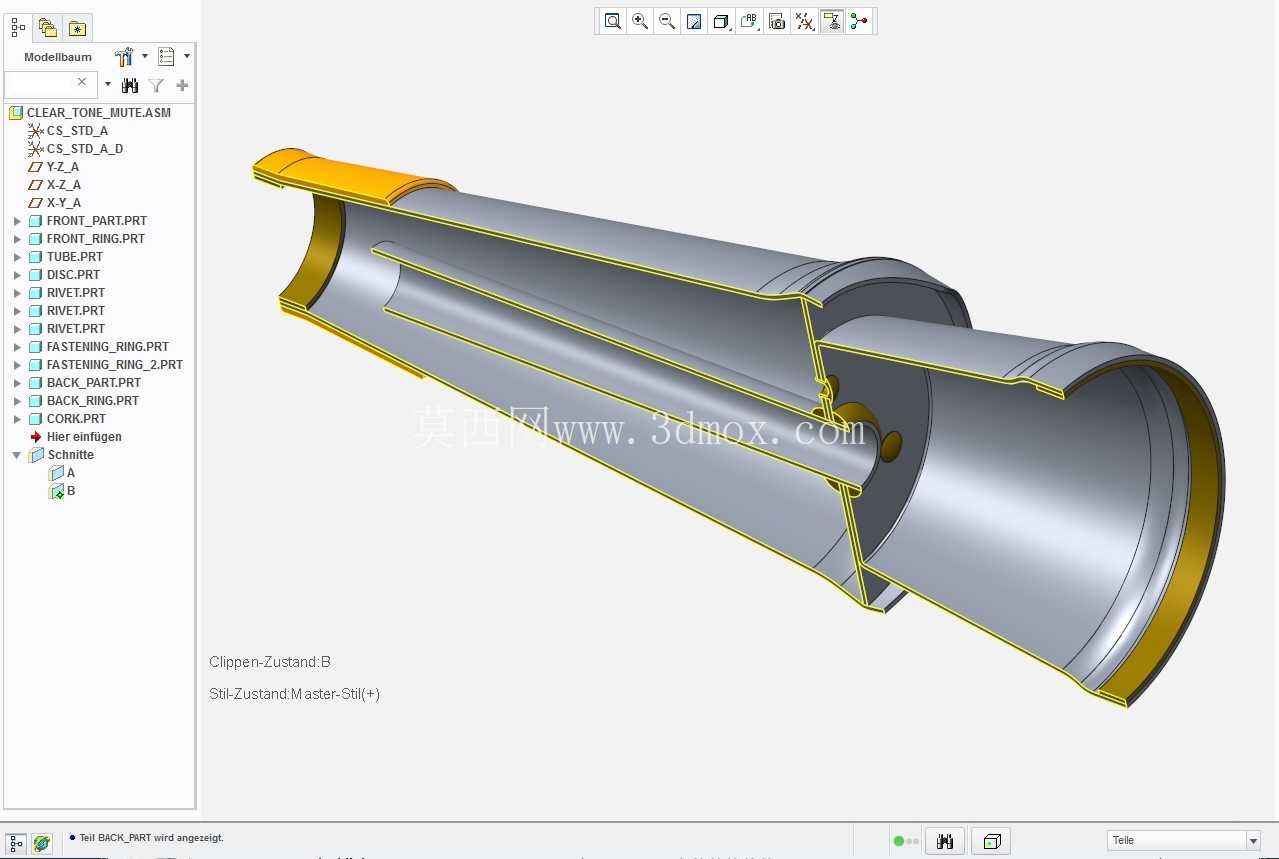Switch to the Model Tree tab icon

(x=18, y=27)
